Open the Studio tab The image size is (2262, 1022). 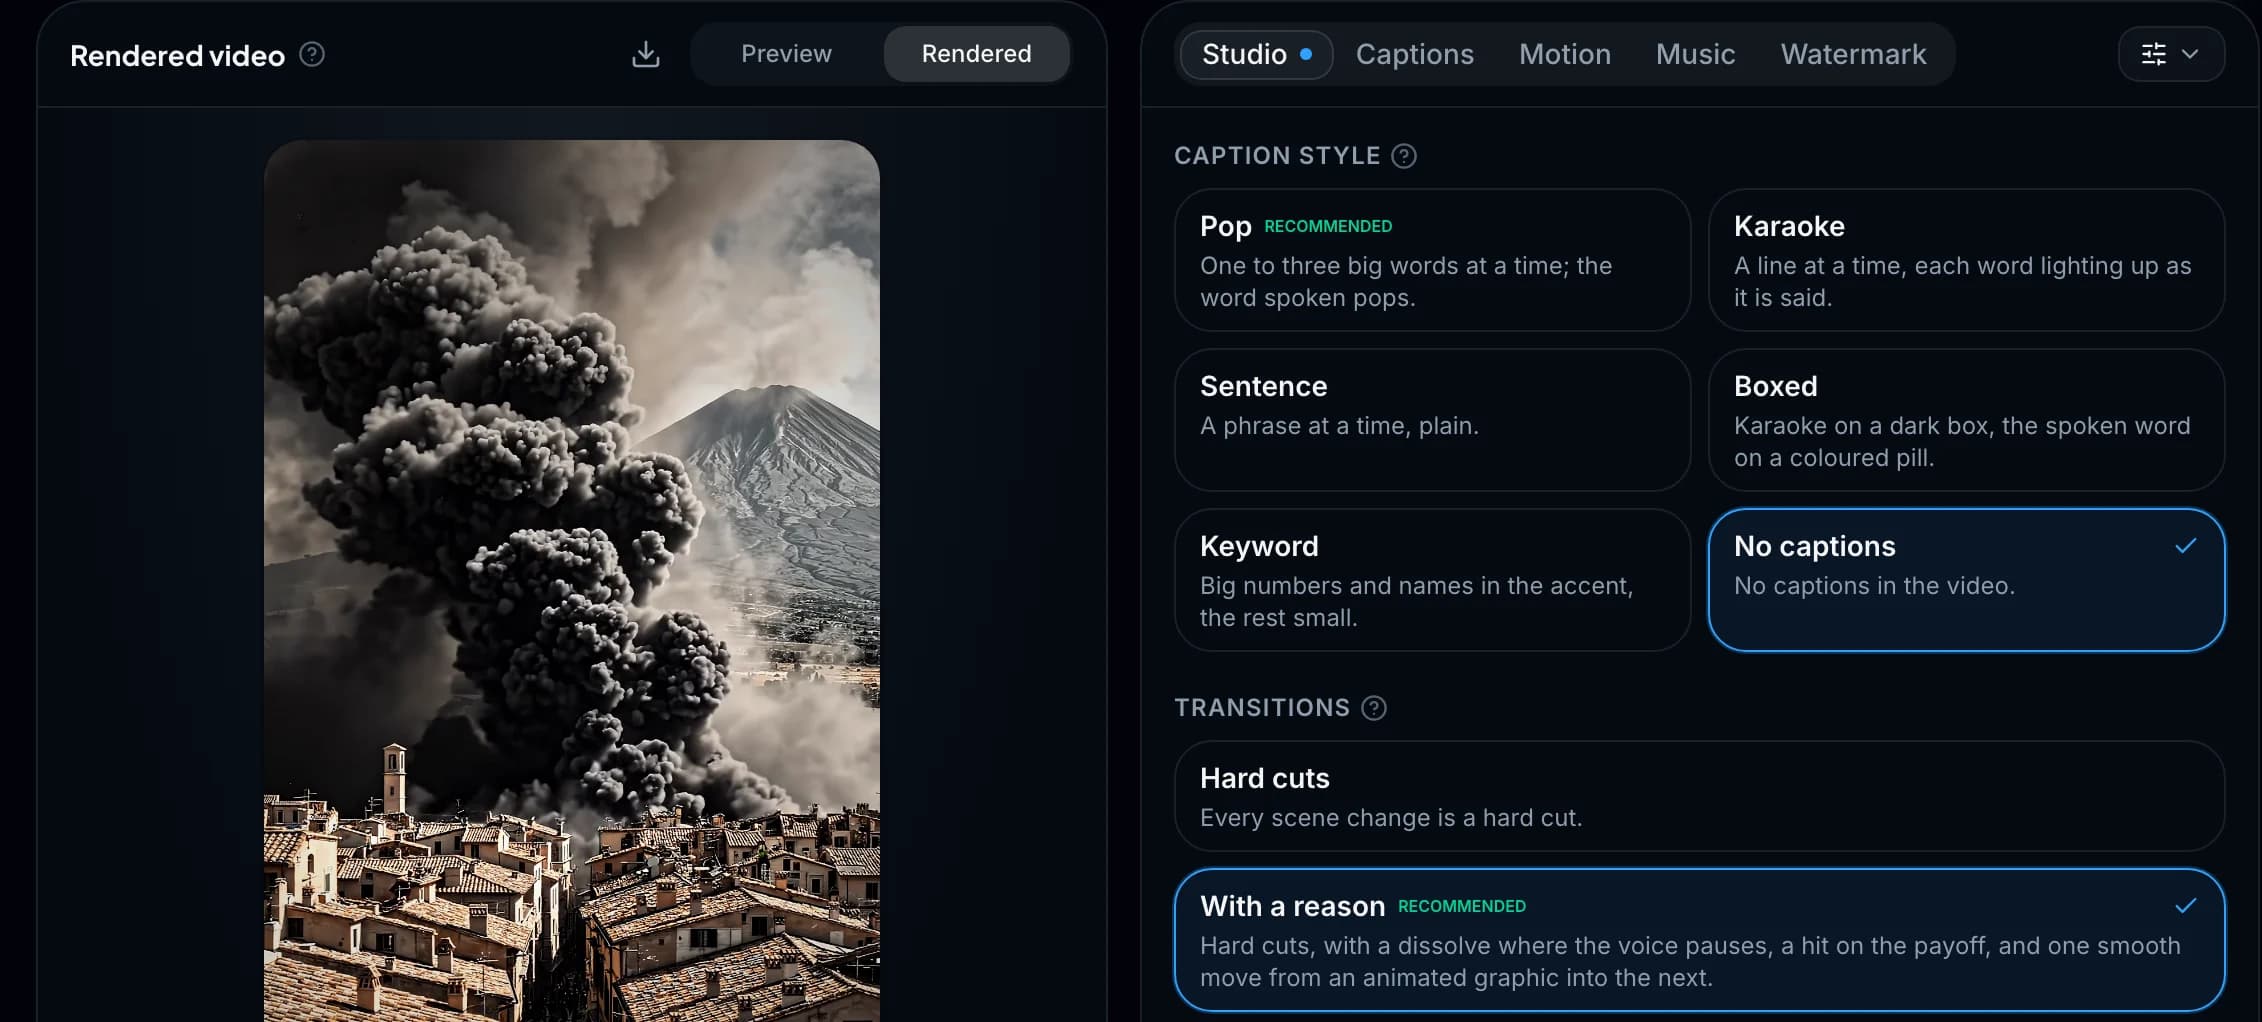(x=1256, y=54)
